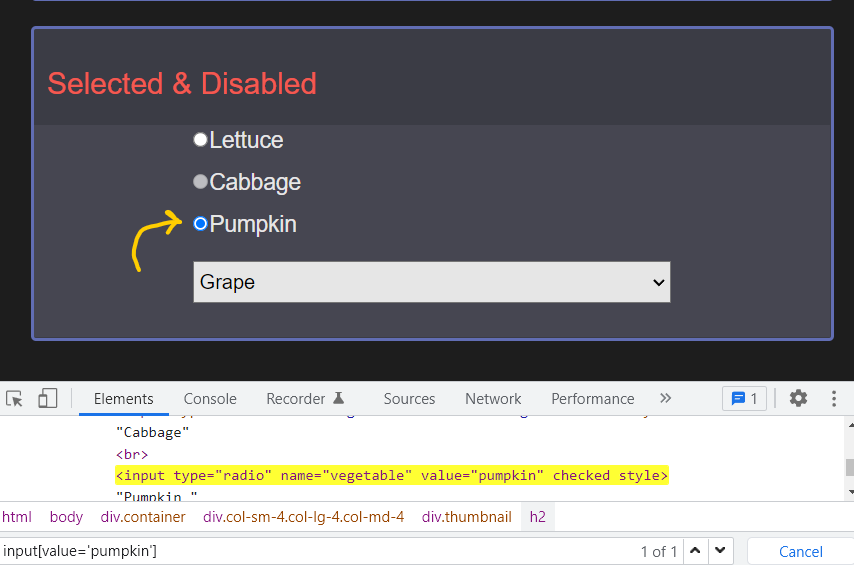
Task: Select div.col-sm-4.col-lg-4.col-md-4 breadcrumb
Action: coord(303,517)
